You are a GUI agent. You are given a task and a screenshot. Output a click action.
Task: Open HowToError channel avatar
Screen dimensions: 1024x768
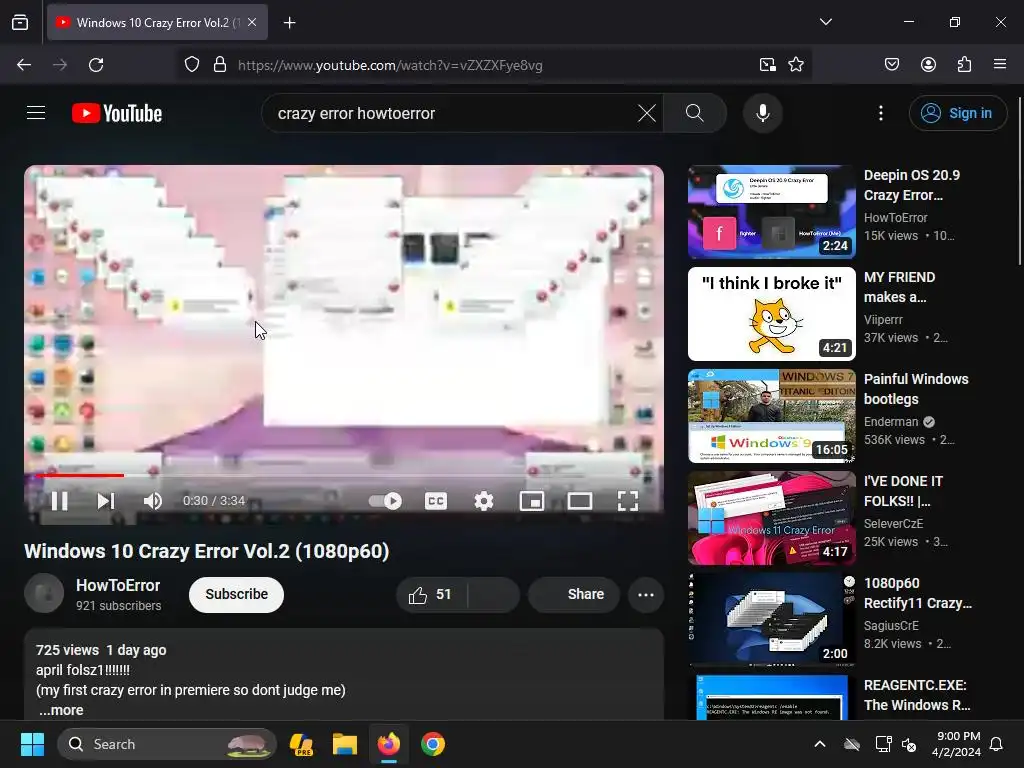point(44,593)
